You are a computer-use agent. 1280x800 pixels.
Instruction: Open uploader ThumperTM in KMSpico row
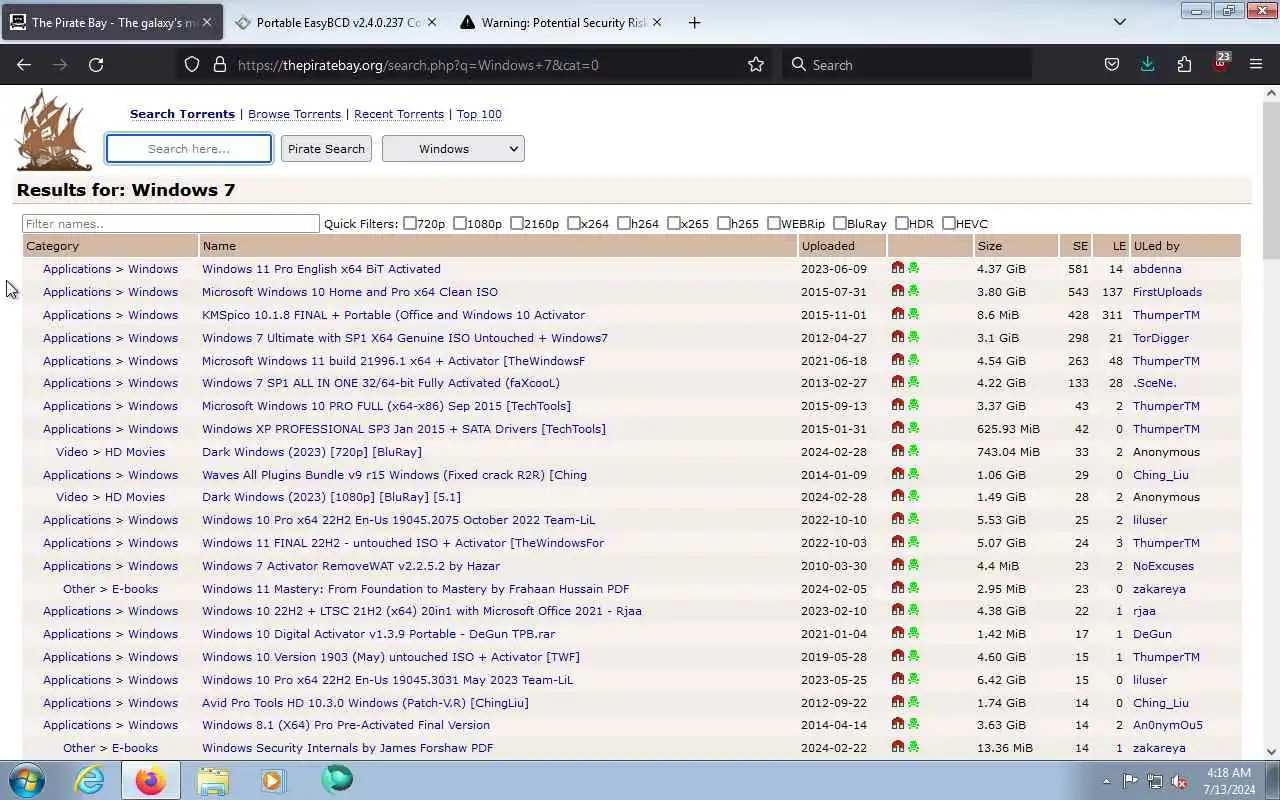[x=1166, y=314]
